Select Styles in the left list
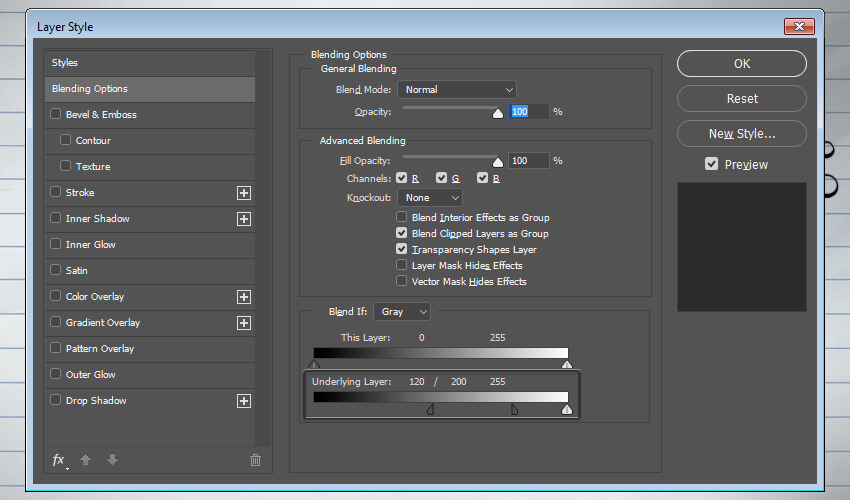850x500 pixels. pyautogui.click(x=150, y=63)
